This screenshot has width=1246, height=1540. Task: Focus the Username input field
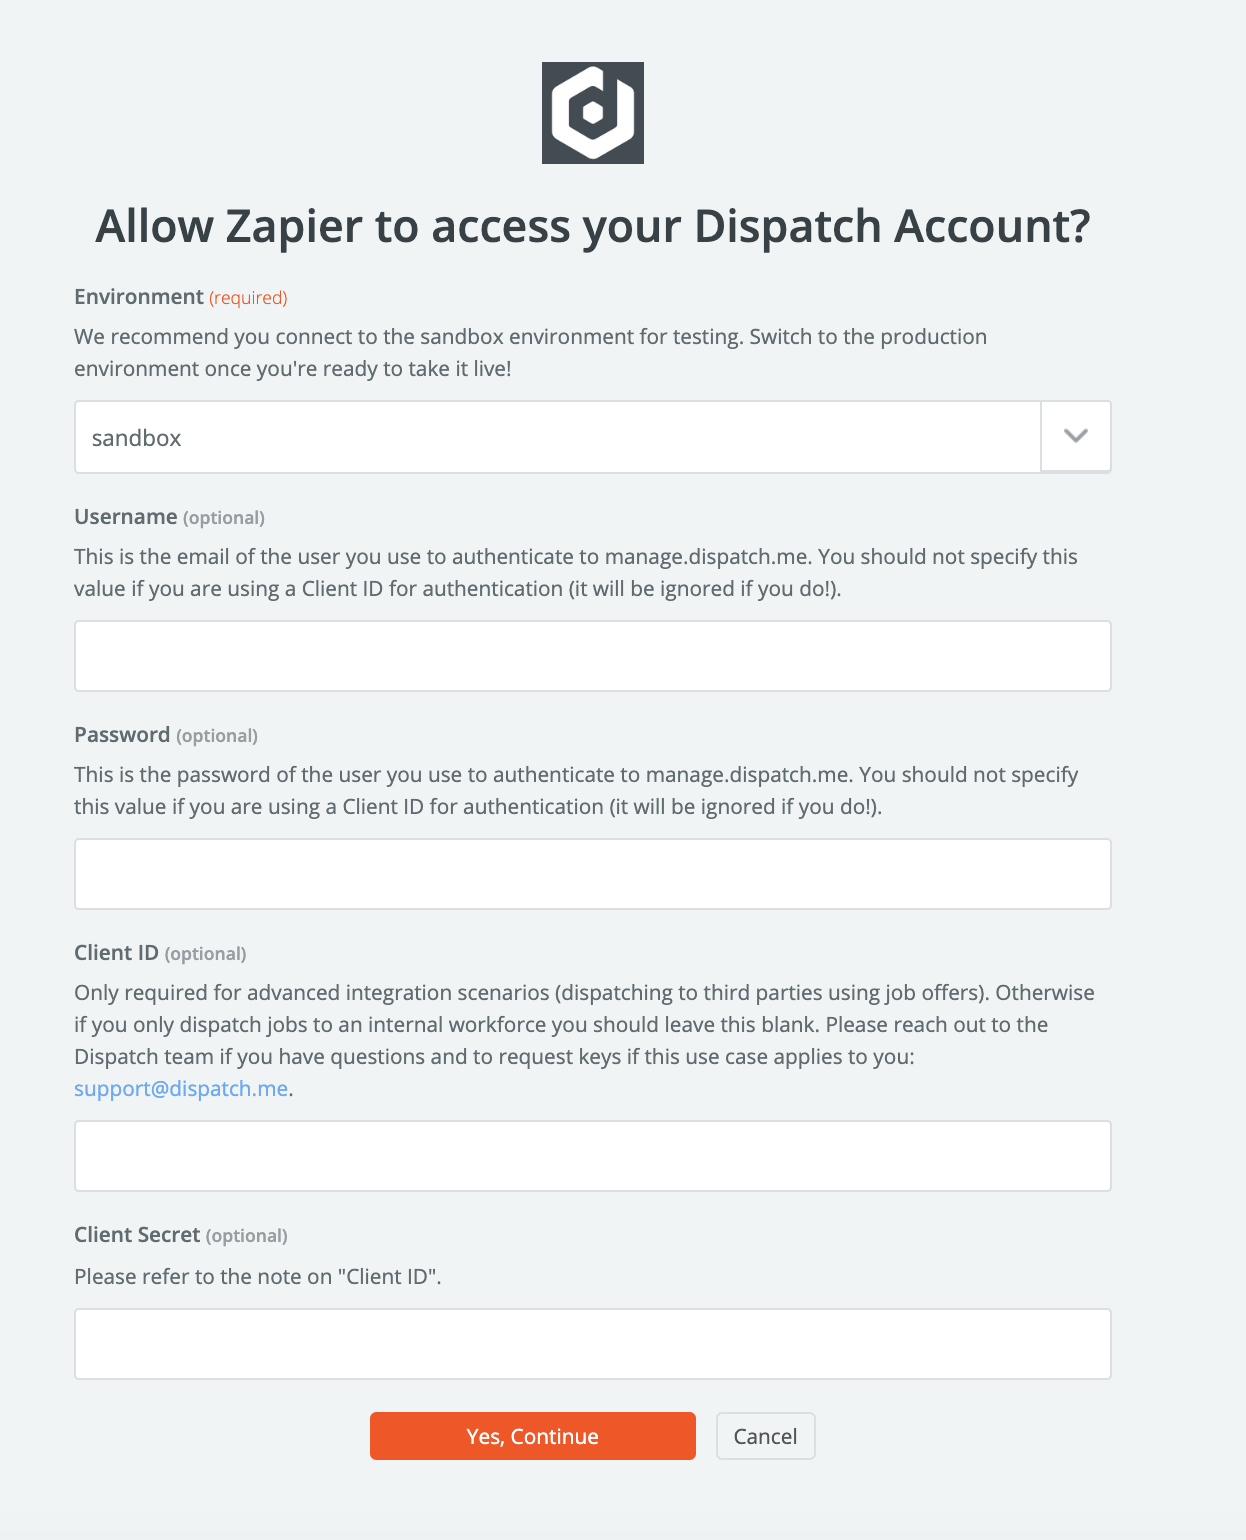(x=593, y=656)
